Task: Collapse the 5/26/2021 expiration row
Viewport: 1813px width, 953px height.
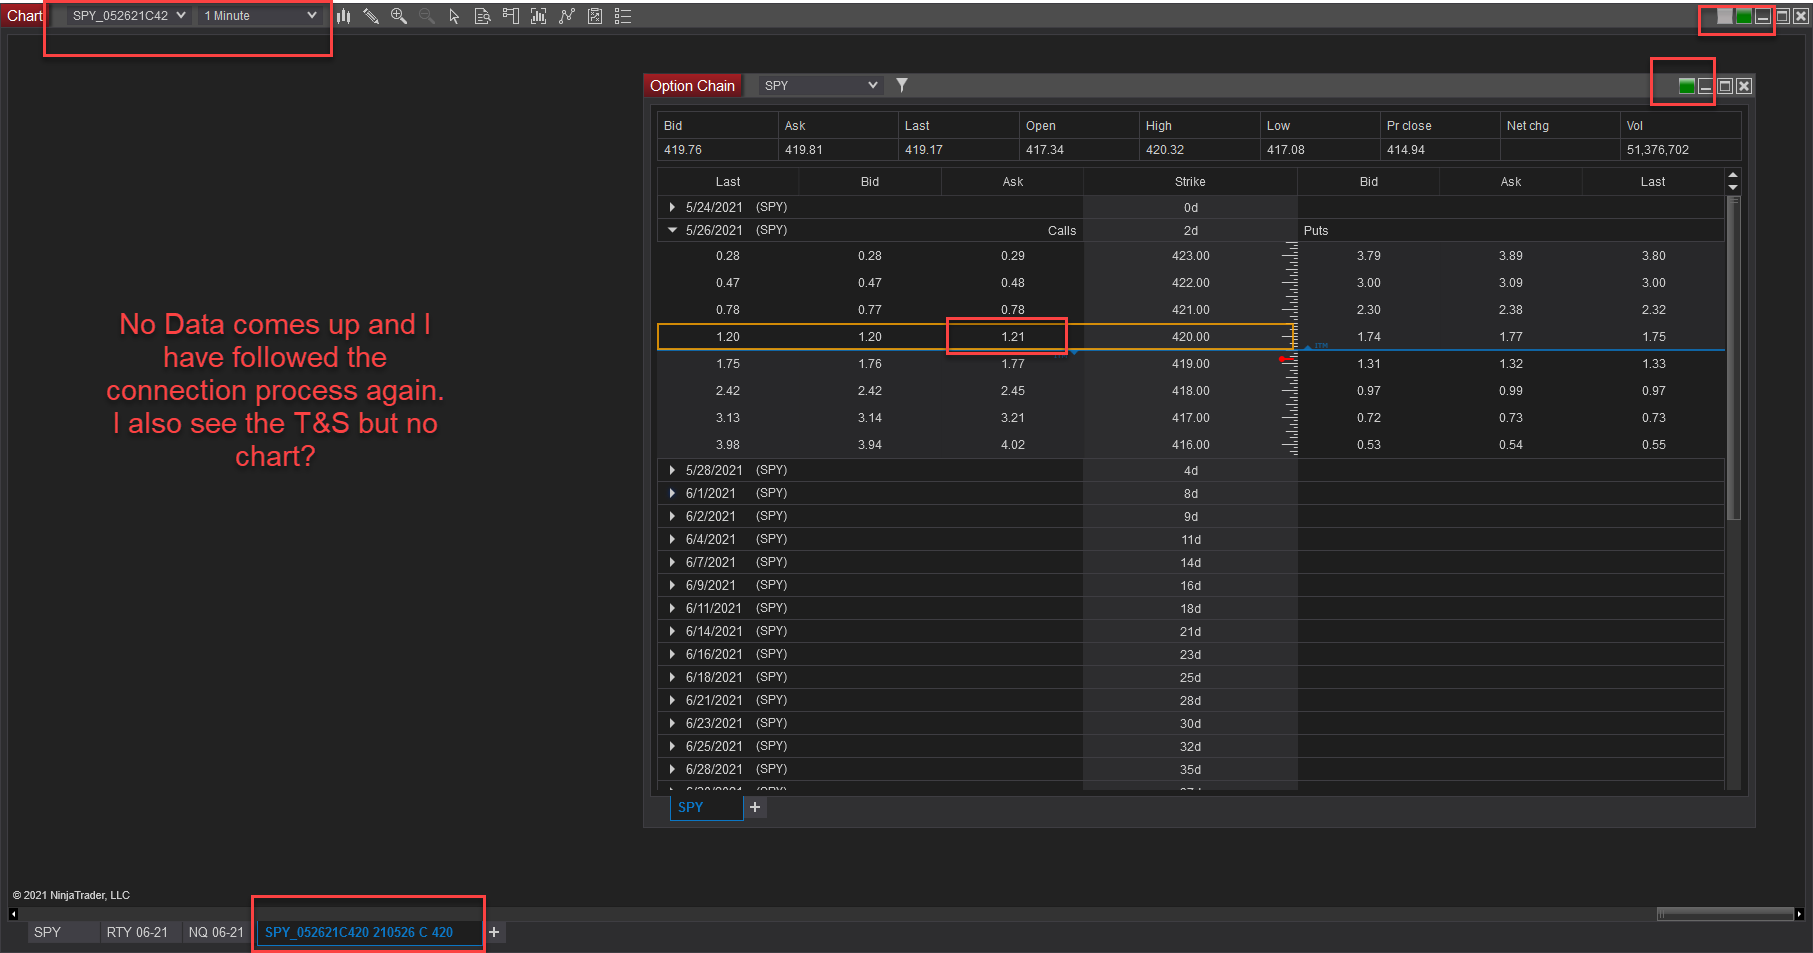Action: (672, 230)
